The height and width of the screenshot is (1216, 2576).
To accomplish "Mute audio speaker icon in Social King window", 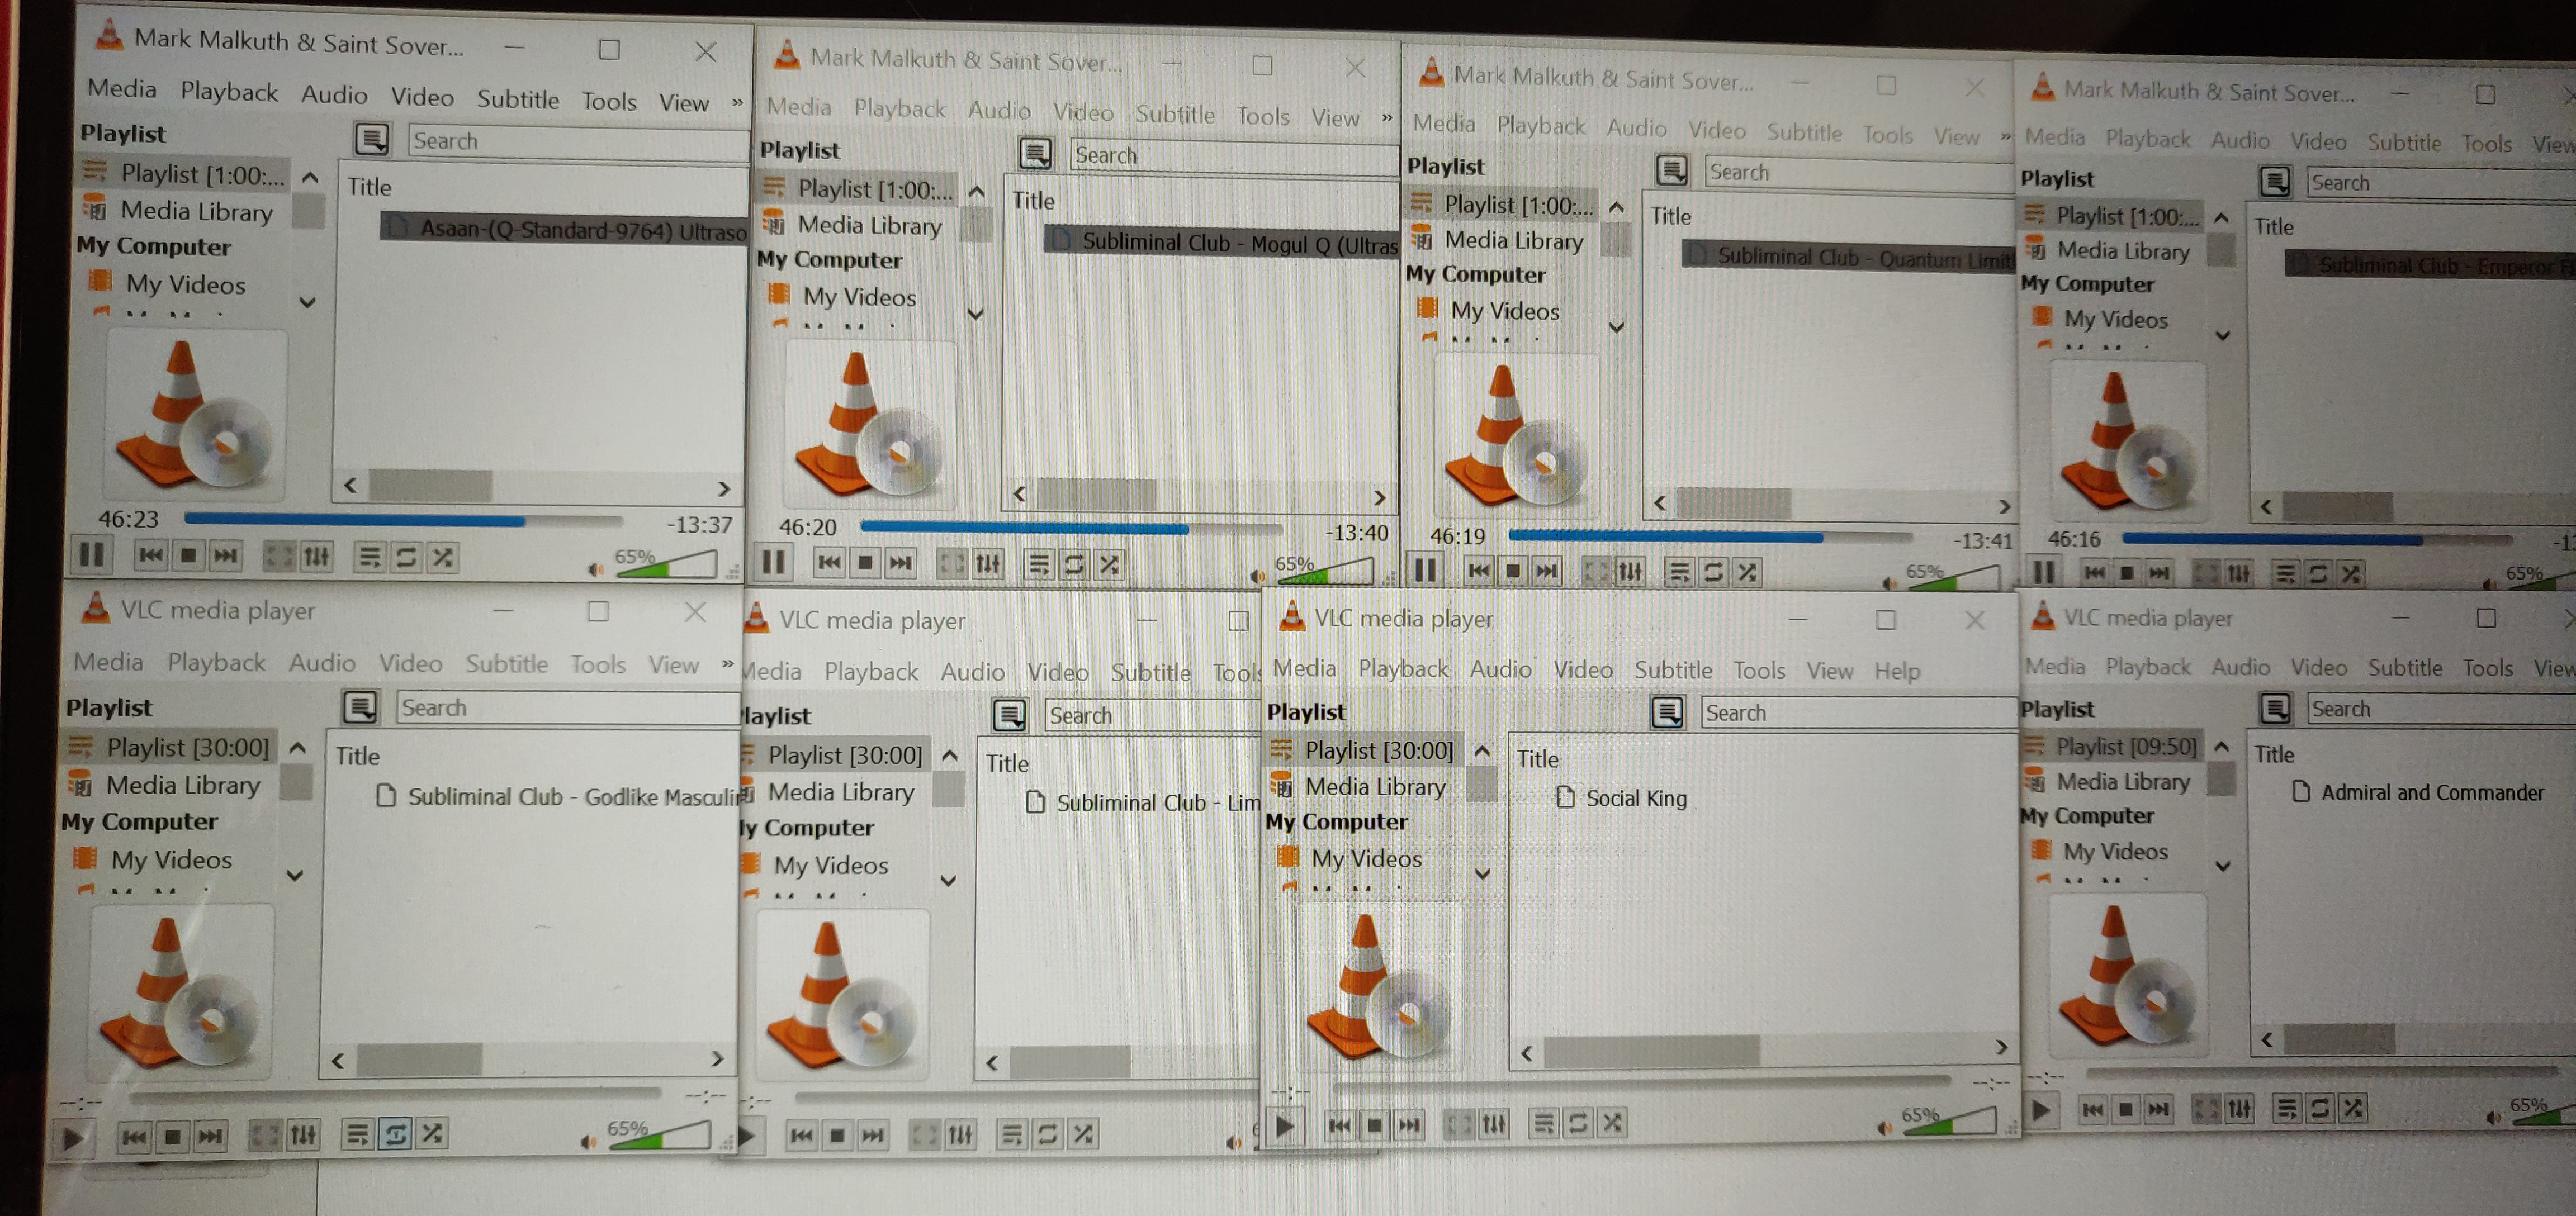I will pos(1885,1128).
